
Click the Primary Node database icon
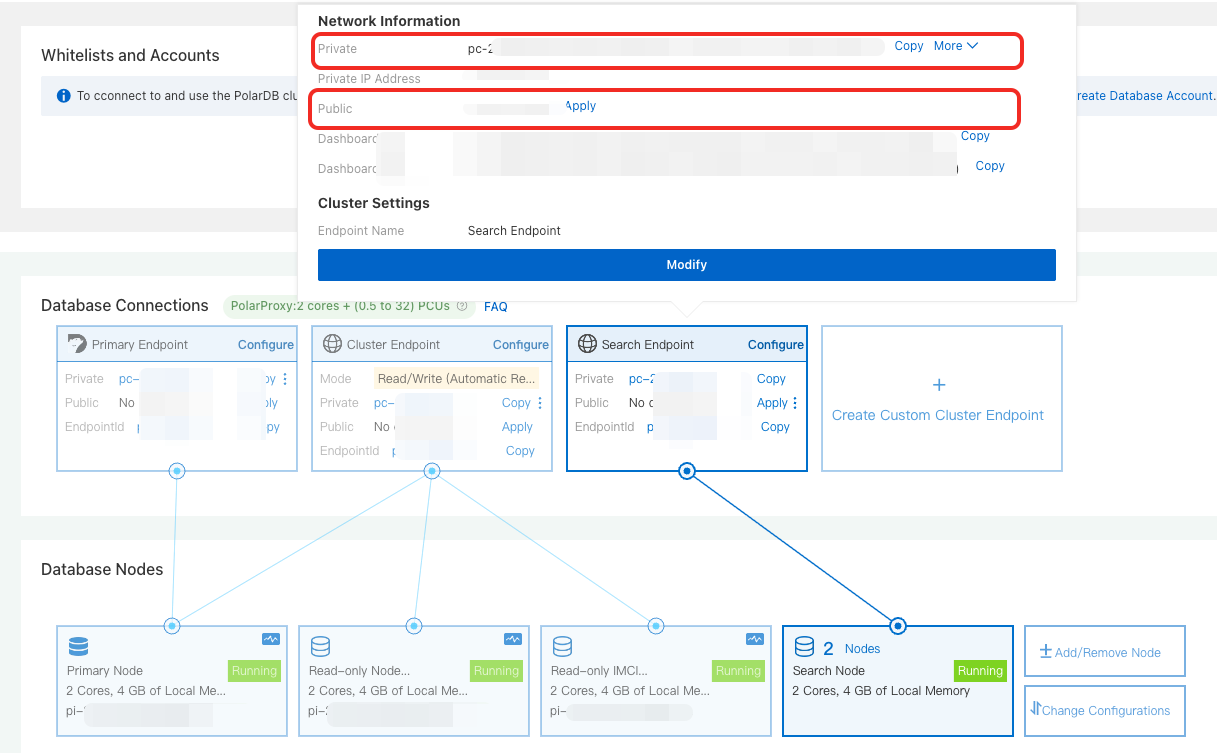[x=78, y=646]
